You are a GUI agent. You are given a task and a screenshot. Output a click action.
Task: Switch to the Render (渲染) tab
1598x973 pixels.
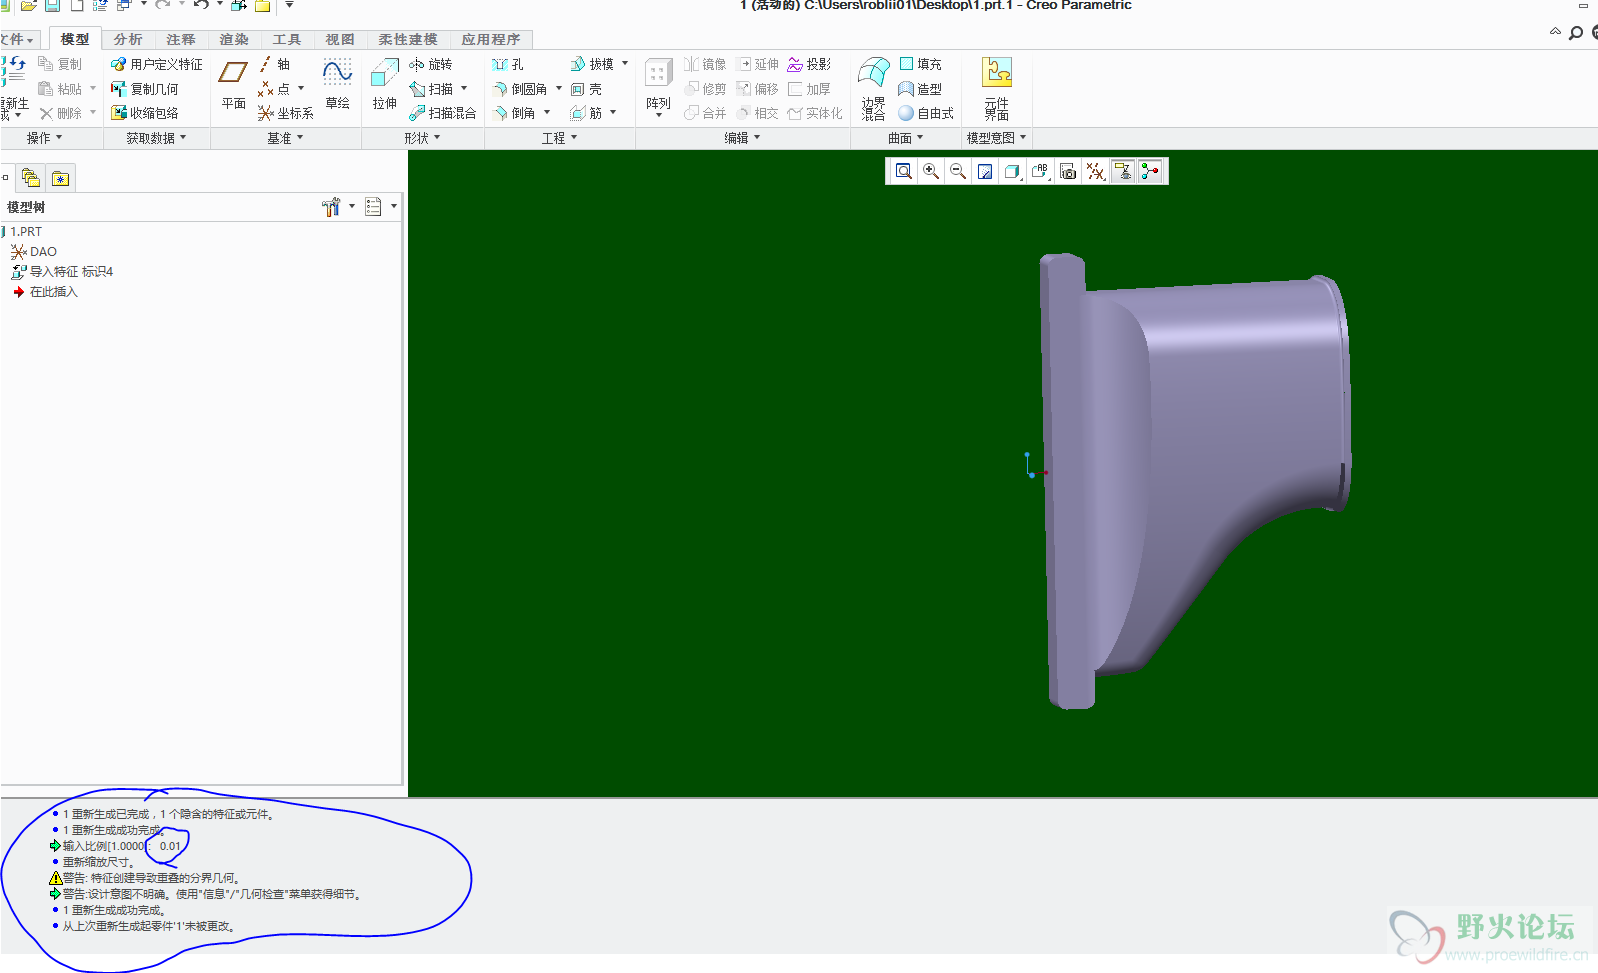pyautogui.click(x=234, y=39)
